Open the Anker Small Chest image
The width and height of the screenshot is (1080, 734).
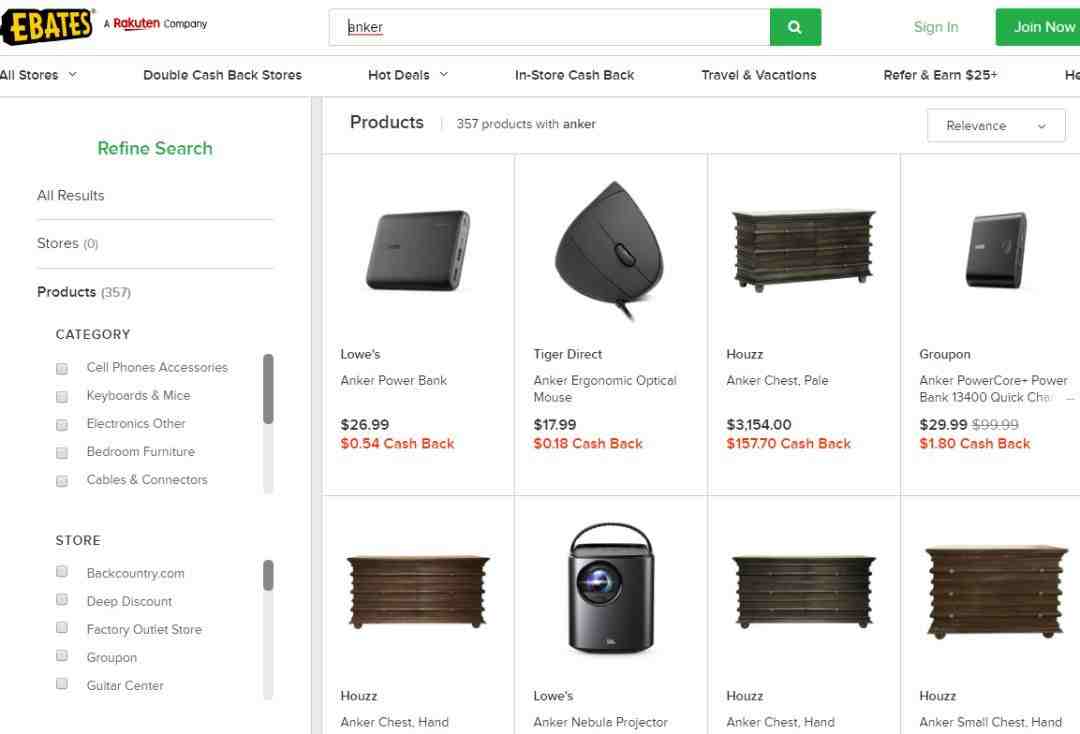pyautogui.click(x=995, y=590)
